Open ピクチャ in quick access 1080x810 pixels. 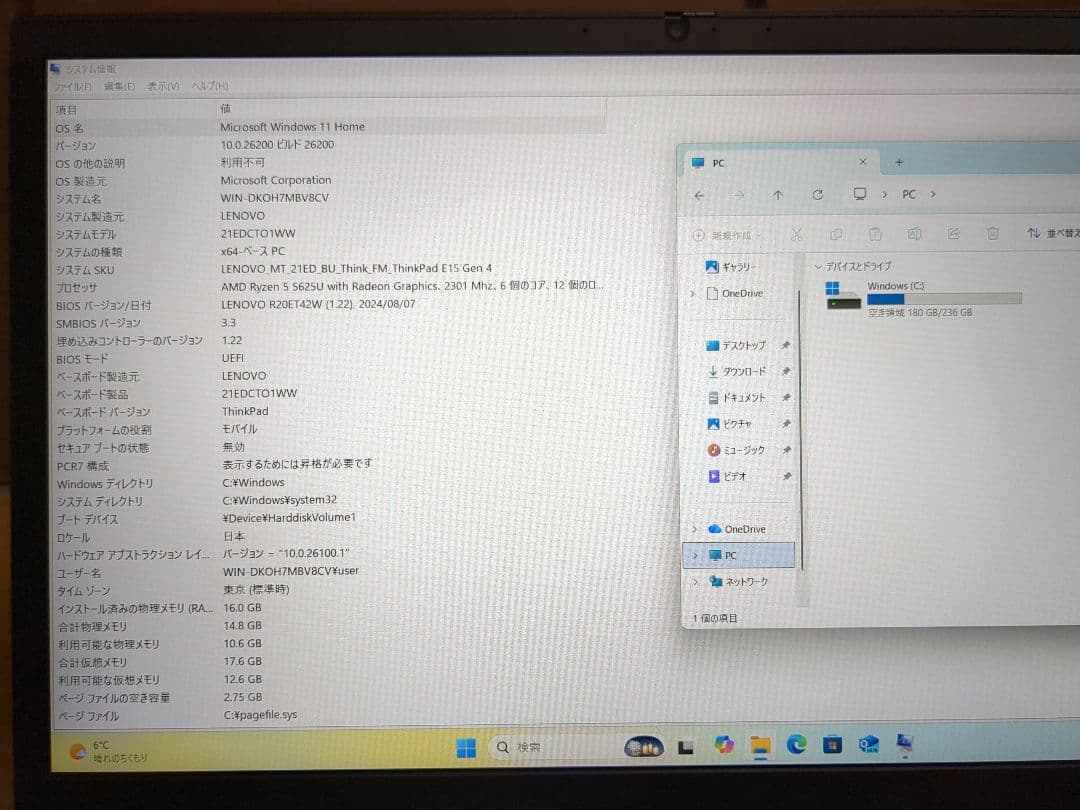point(729,424)
